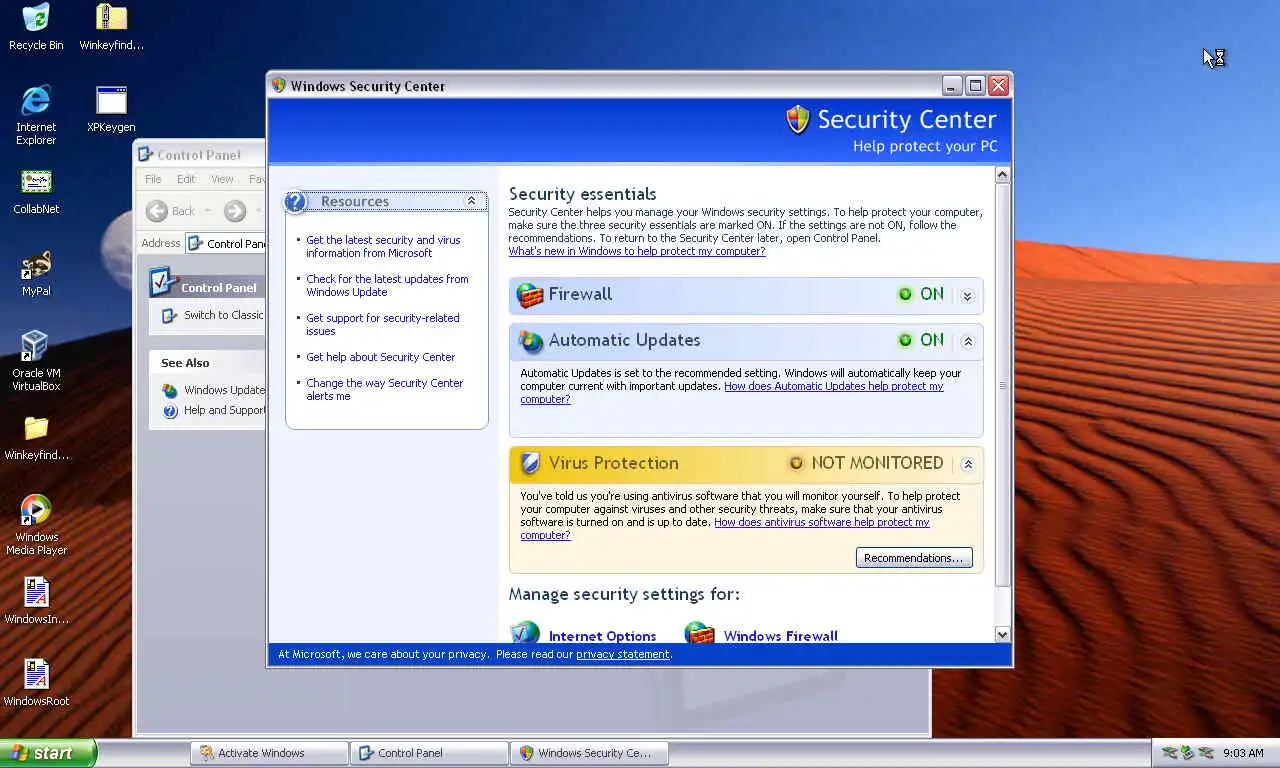Click the Security Center scrollbar up arrow

point(1002,175)
